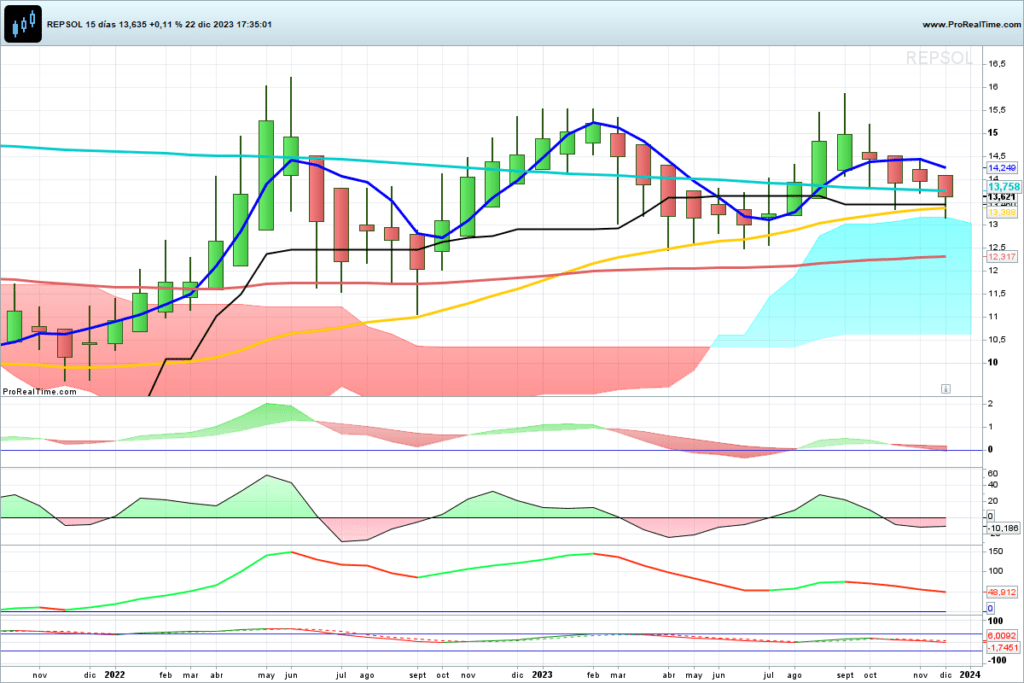1024x683 pixels.
Task: Open the small info icon on the price chart
Action: (946, 389)
